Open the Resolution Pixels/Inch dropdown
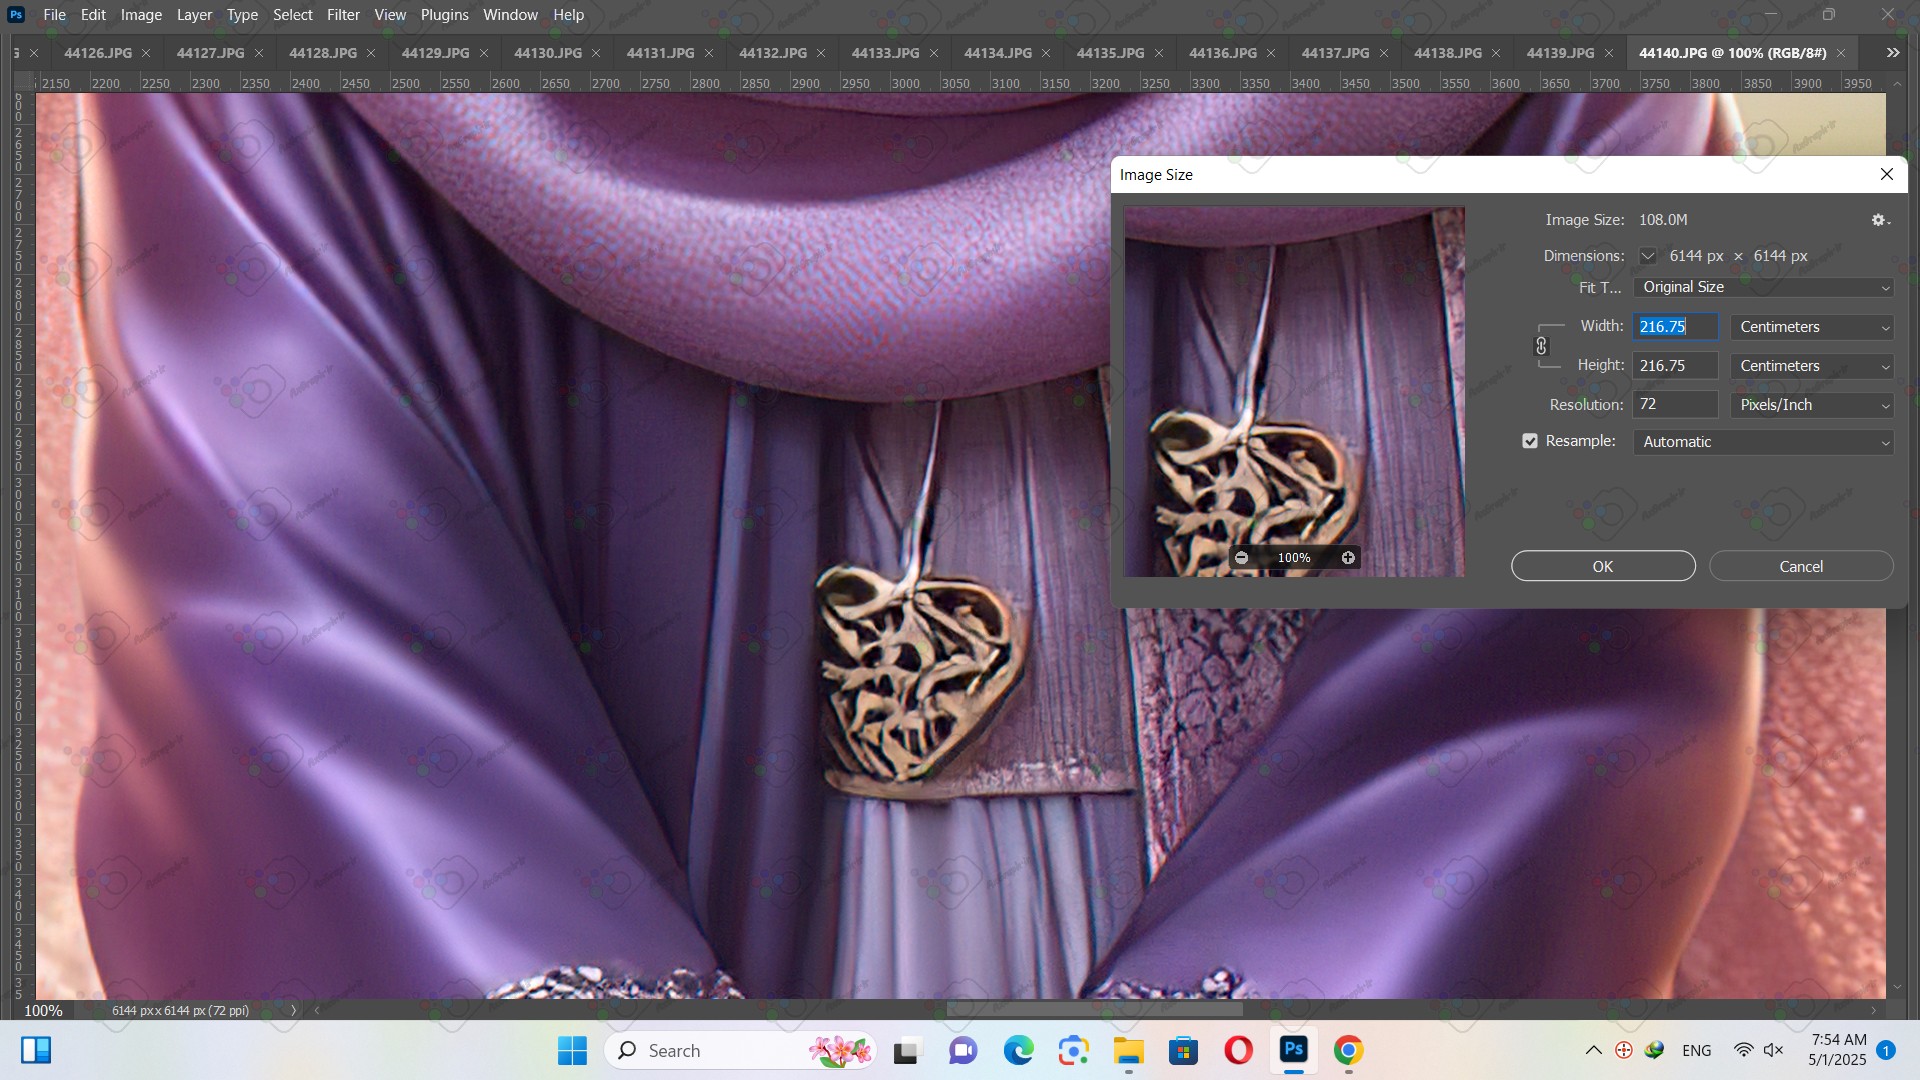The height and width of the screenshot is (1080, 1920). coord(1812,405)
